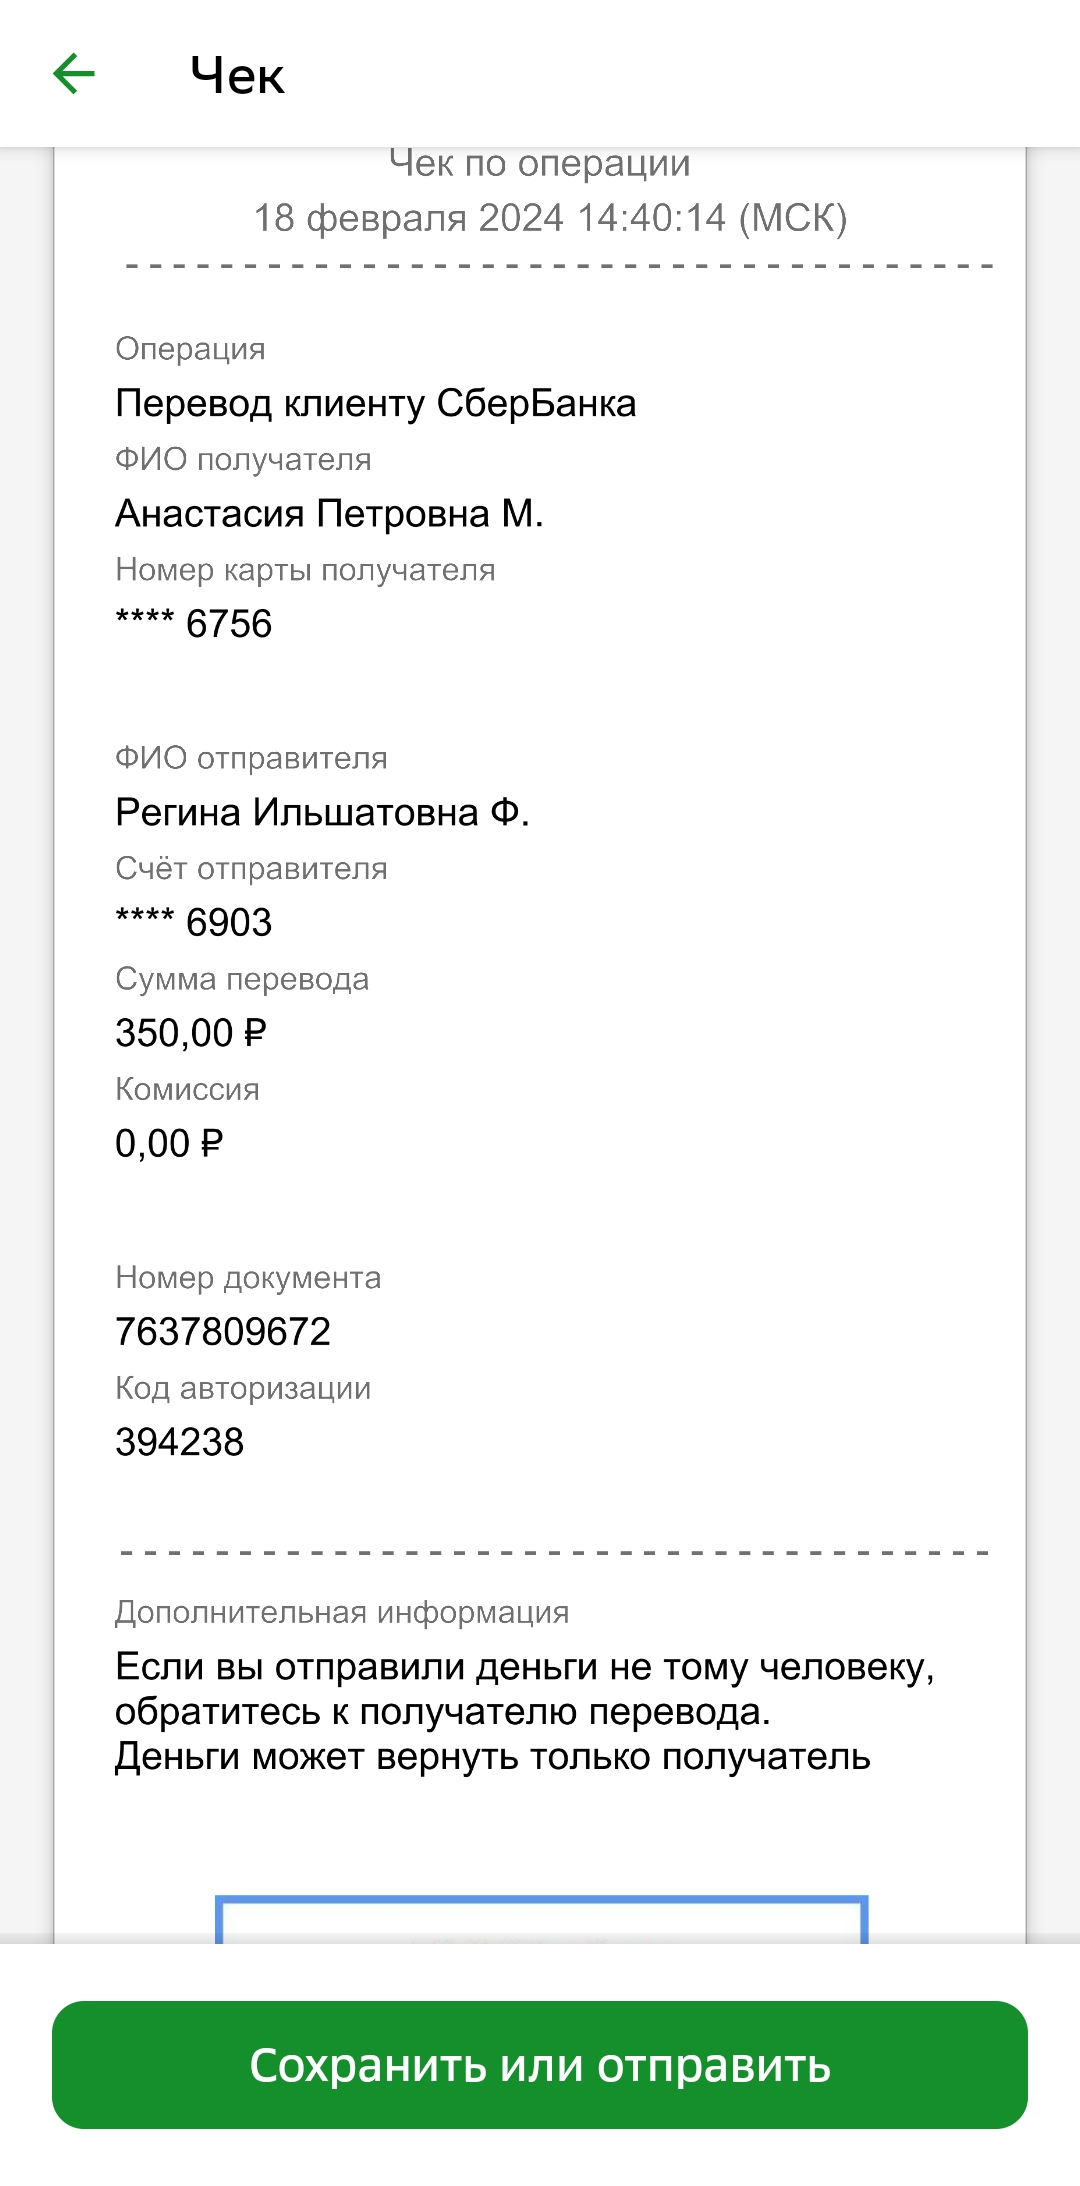Select recipient name Анастасия Петровна М.

coord(329,513)
